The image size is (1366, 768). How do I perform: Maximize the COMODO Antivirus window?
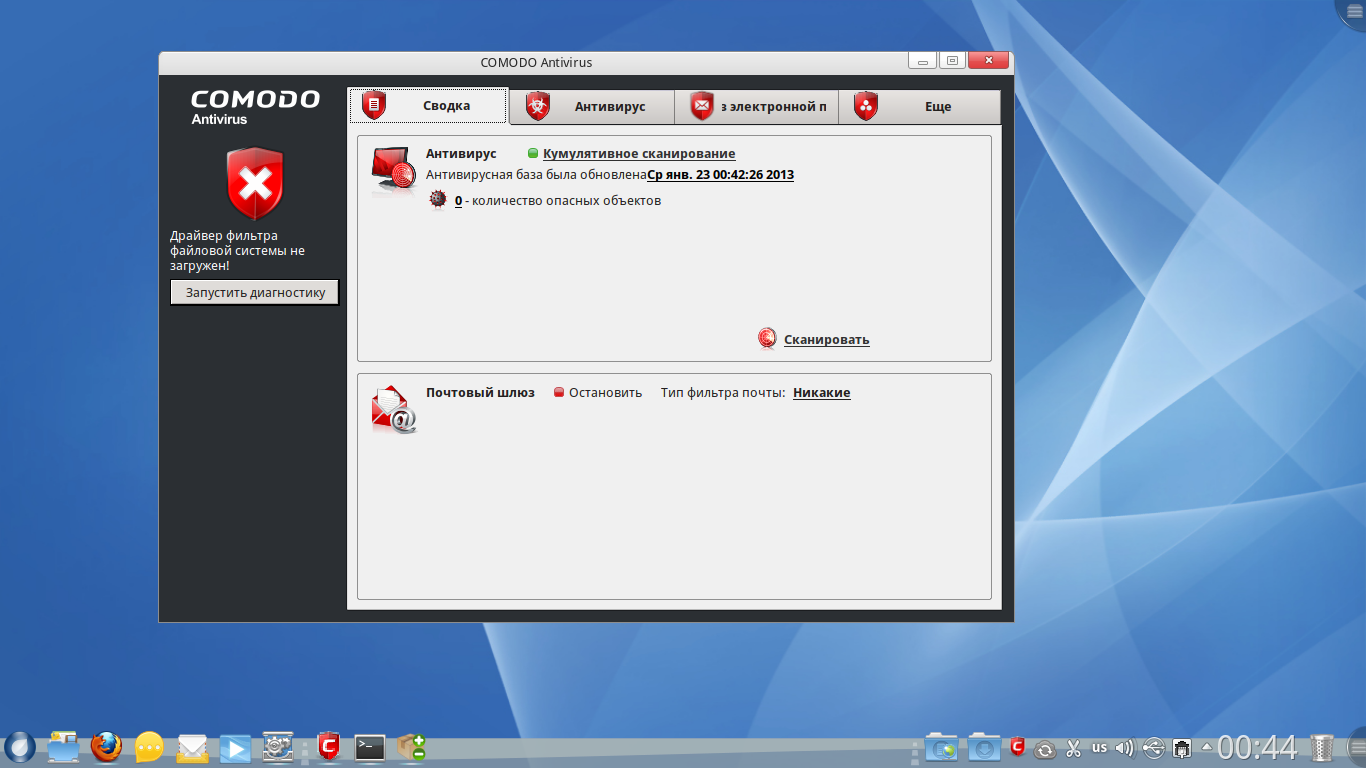[x=952, y=61]
